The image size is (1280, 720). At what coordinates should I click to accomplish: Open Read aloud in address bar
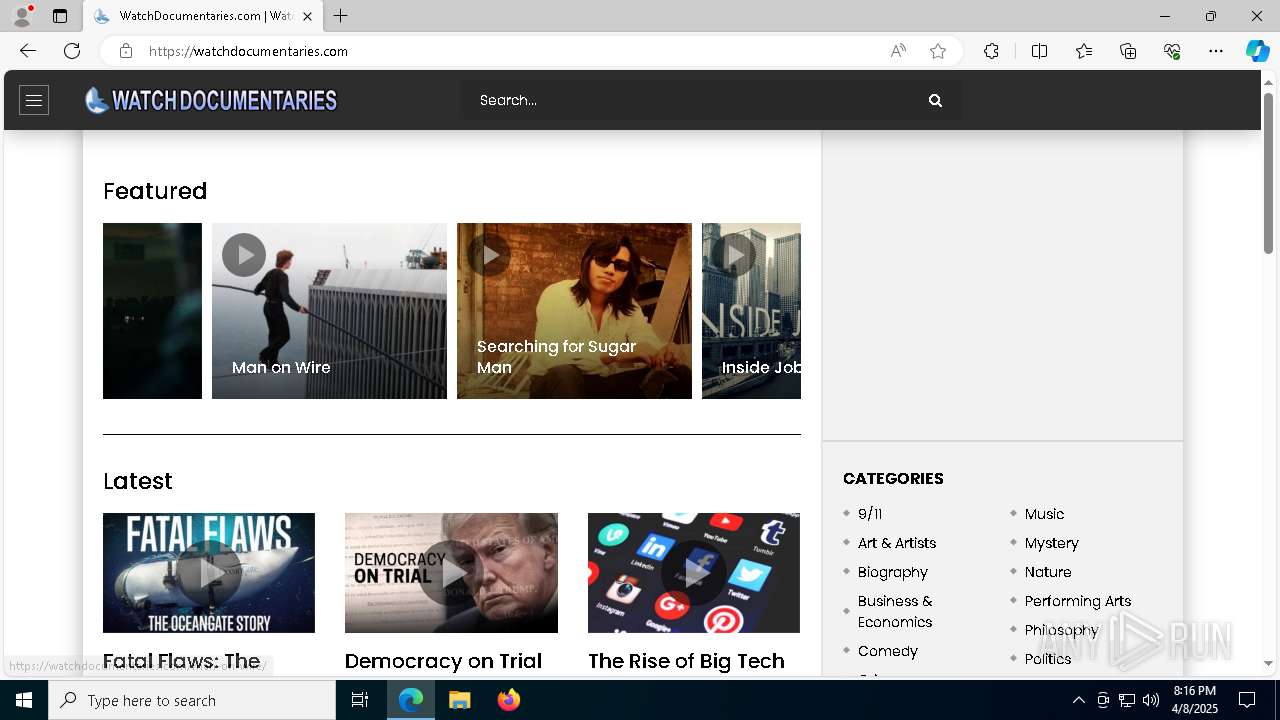point(898,51)
